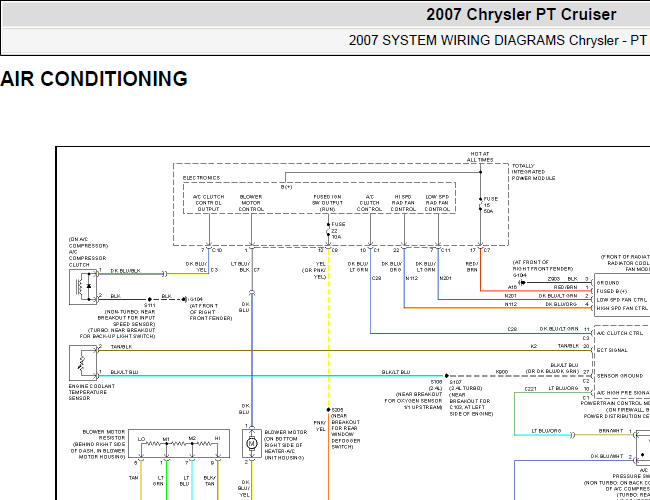Click the "BLOWER MOTOR CONTROL" label
Image resolution: width=650 pixels, height=500 pixels.
tap(251, 203)
